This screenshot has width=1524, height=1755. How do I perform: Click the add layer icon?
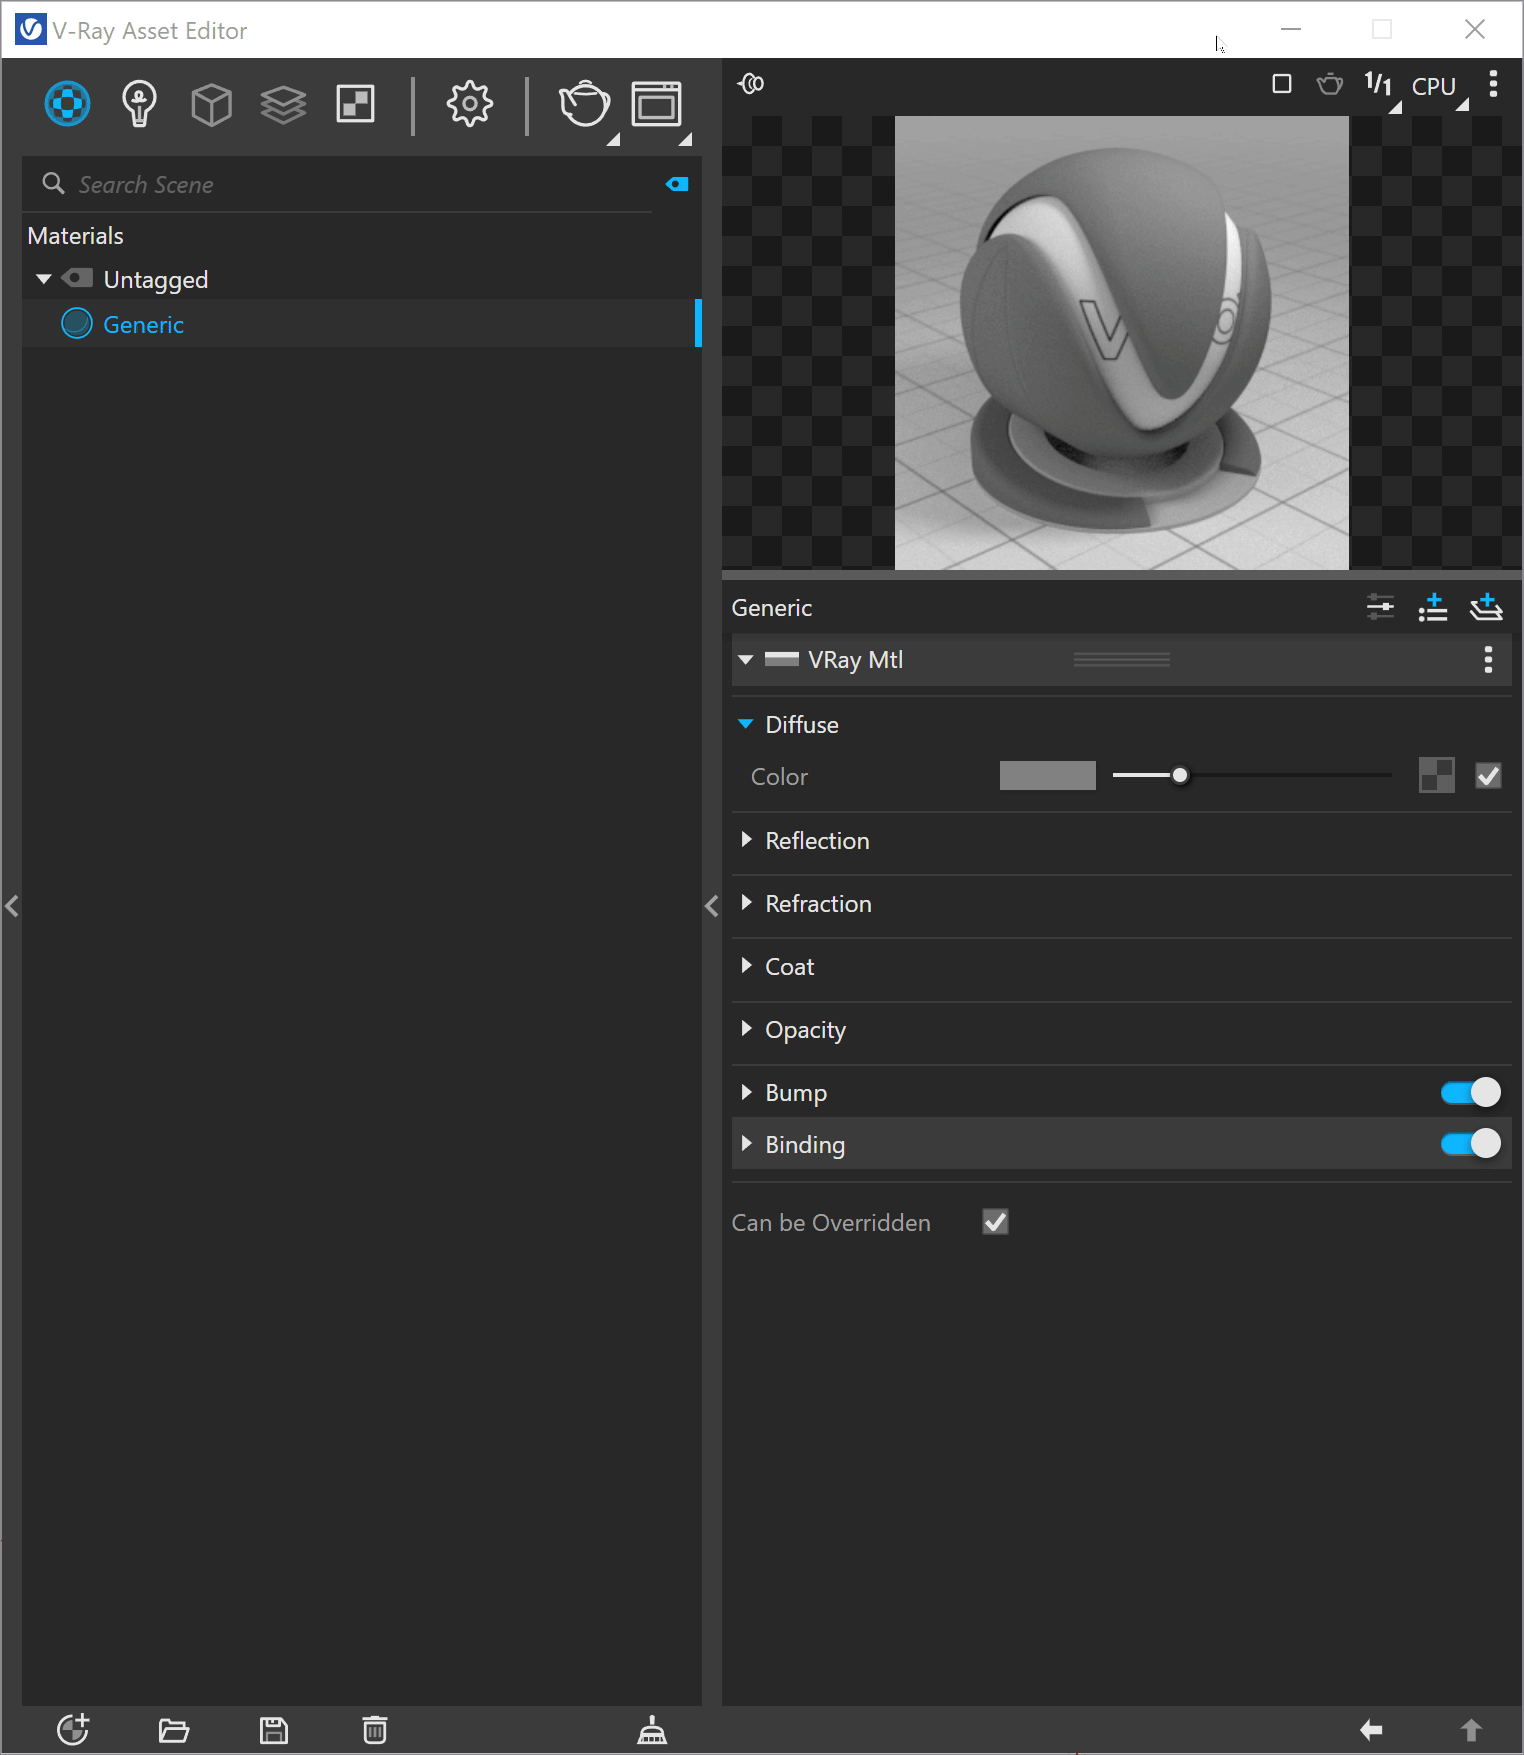click(x=1486, y=607)
